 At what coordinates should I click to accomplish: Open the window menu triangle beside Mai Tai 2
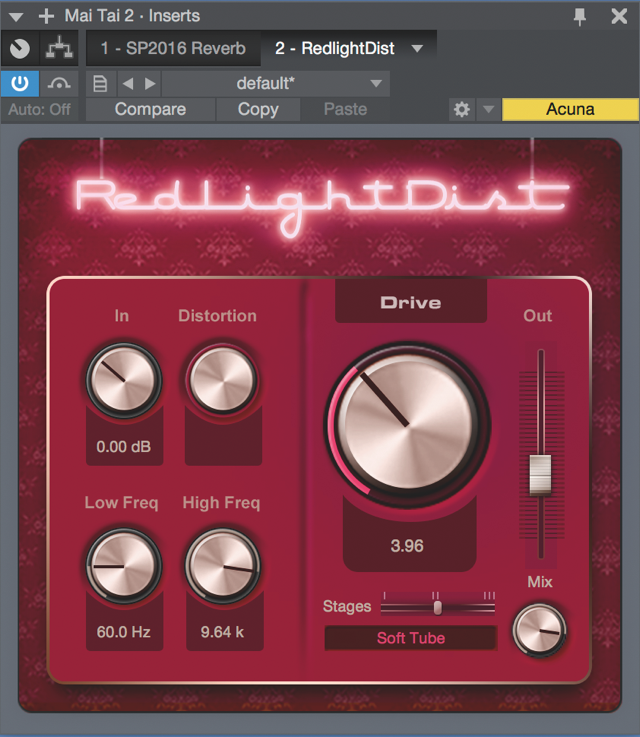pos(16,17)
